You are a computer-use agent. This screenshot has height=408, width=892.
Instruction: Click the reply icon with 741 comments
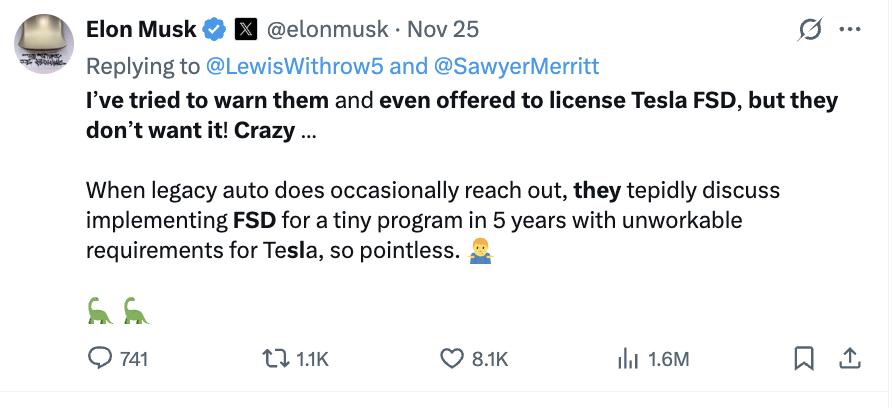pyautogui.click(x=100, y=358)
